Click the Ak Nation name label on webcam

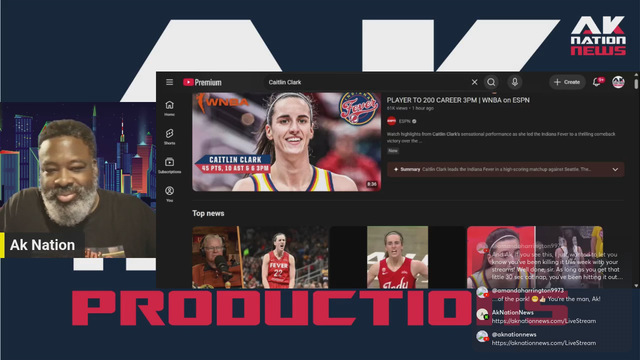click(x=42, y=245)
